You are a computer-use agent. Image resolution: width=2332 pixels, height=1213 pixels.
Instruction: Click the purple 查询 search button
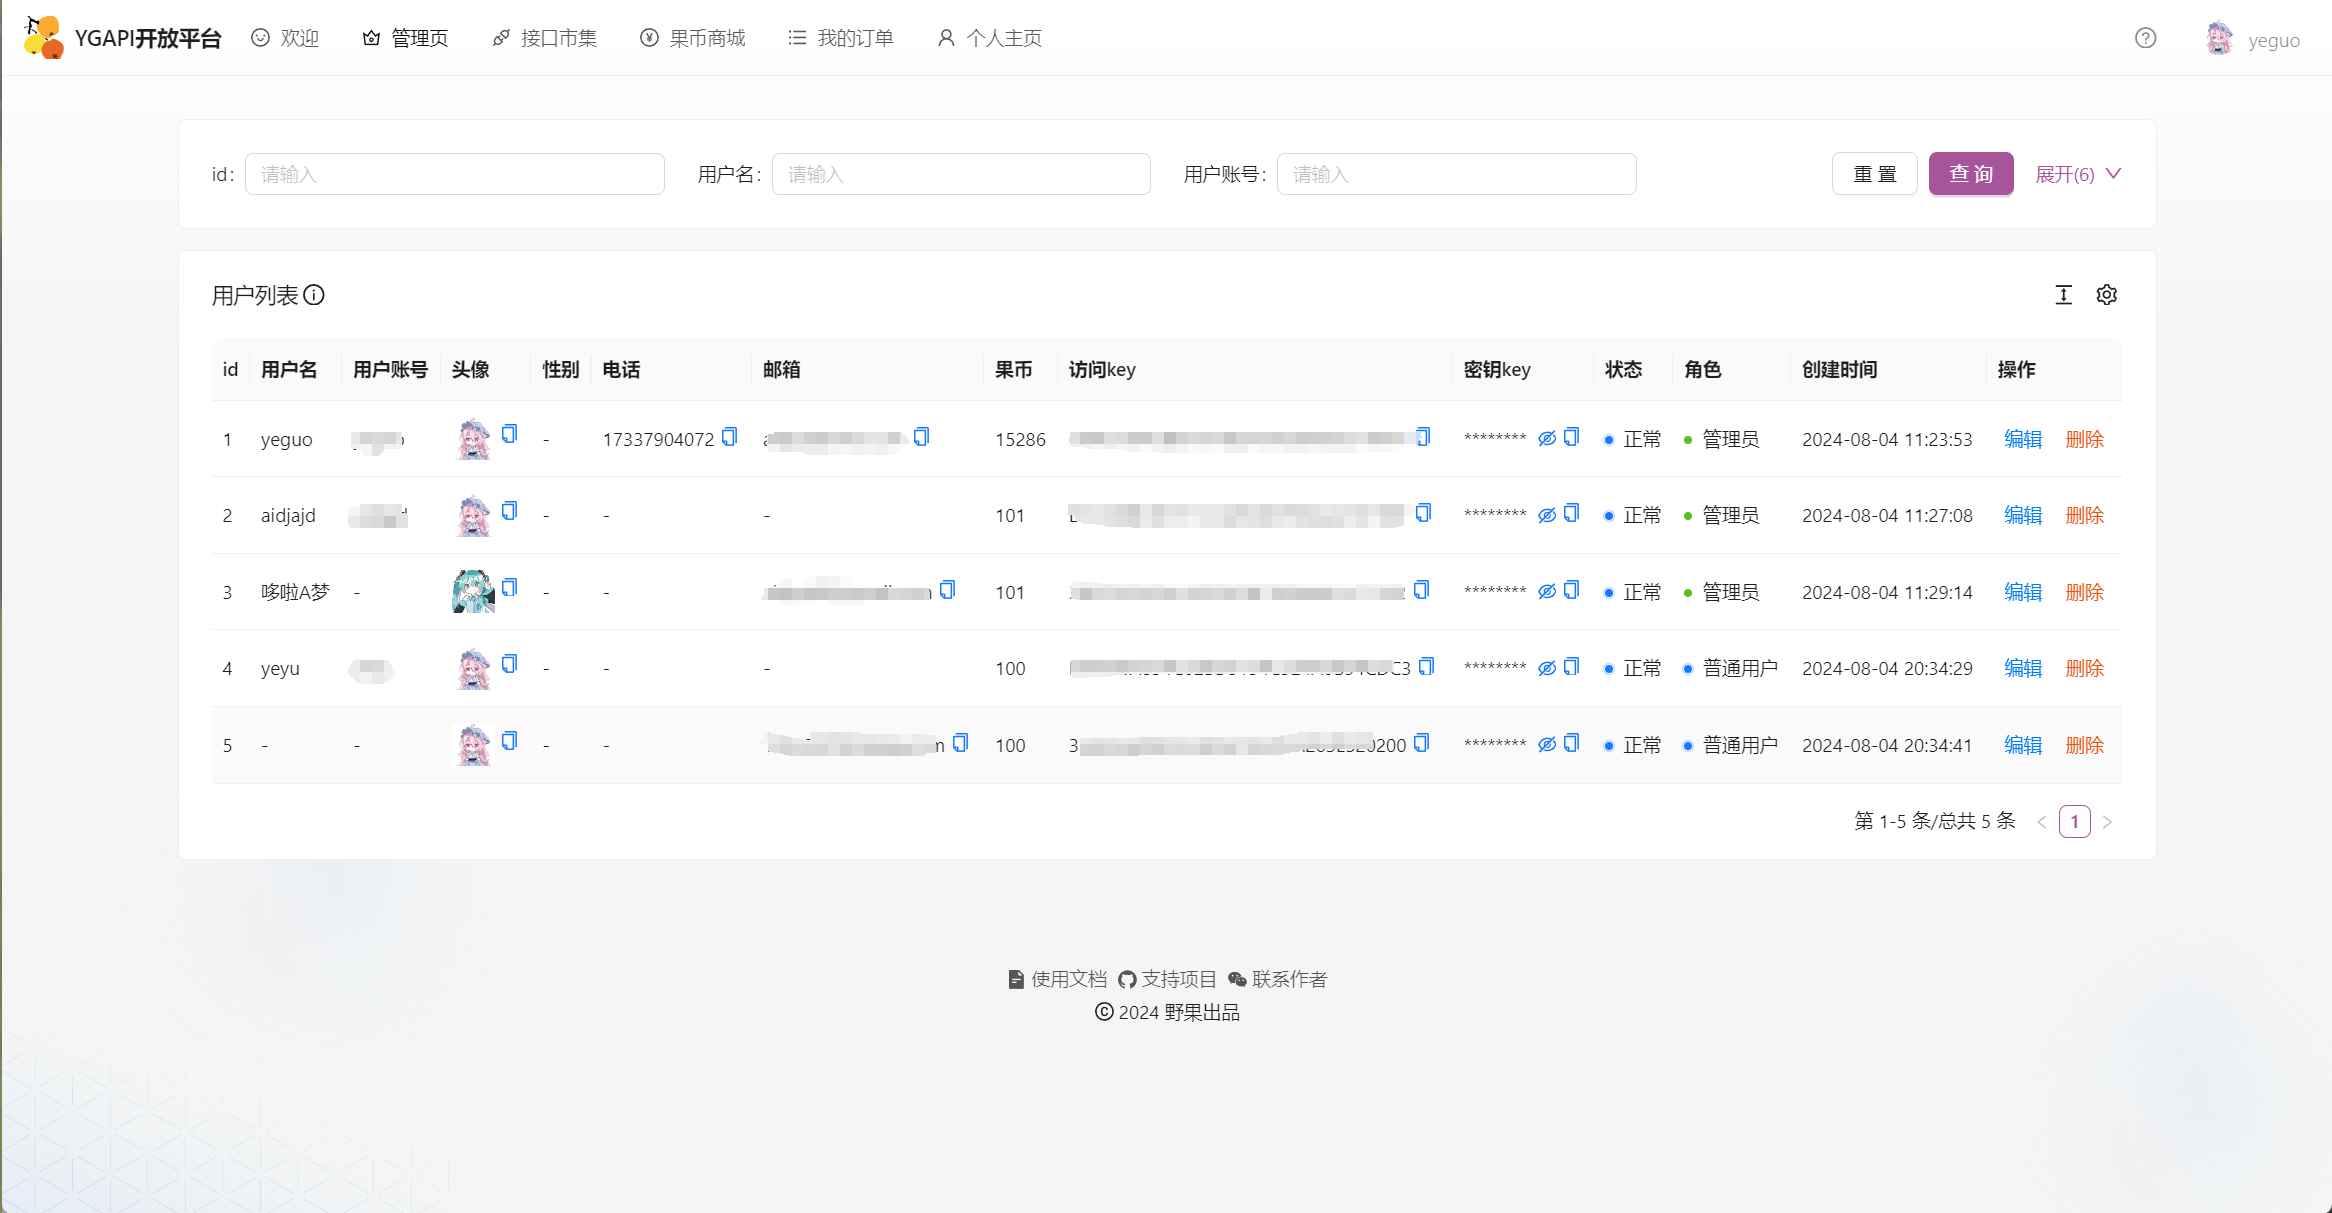(x=1970, y=173)
